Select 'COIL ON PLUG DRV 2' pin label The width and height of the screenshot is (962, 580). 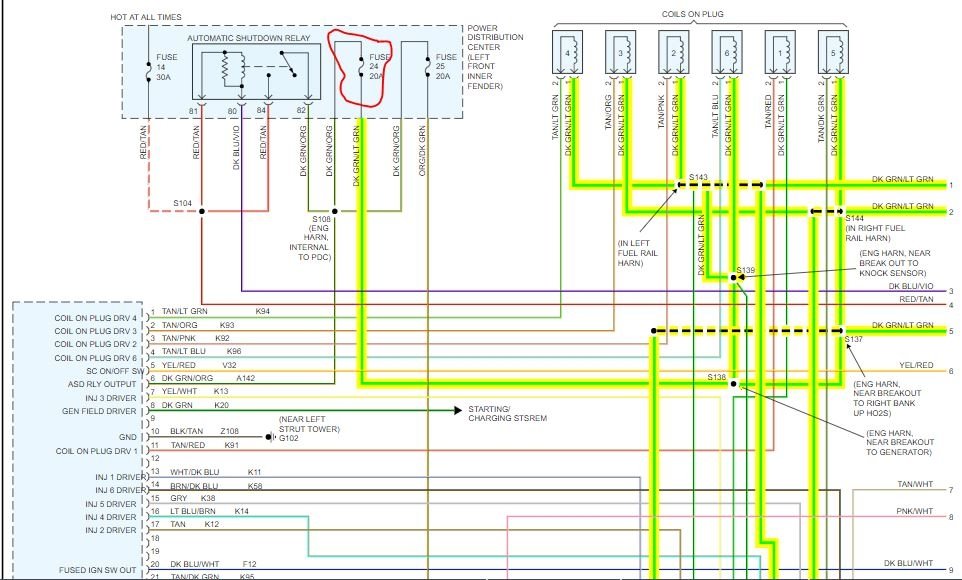point(96,344)
